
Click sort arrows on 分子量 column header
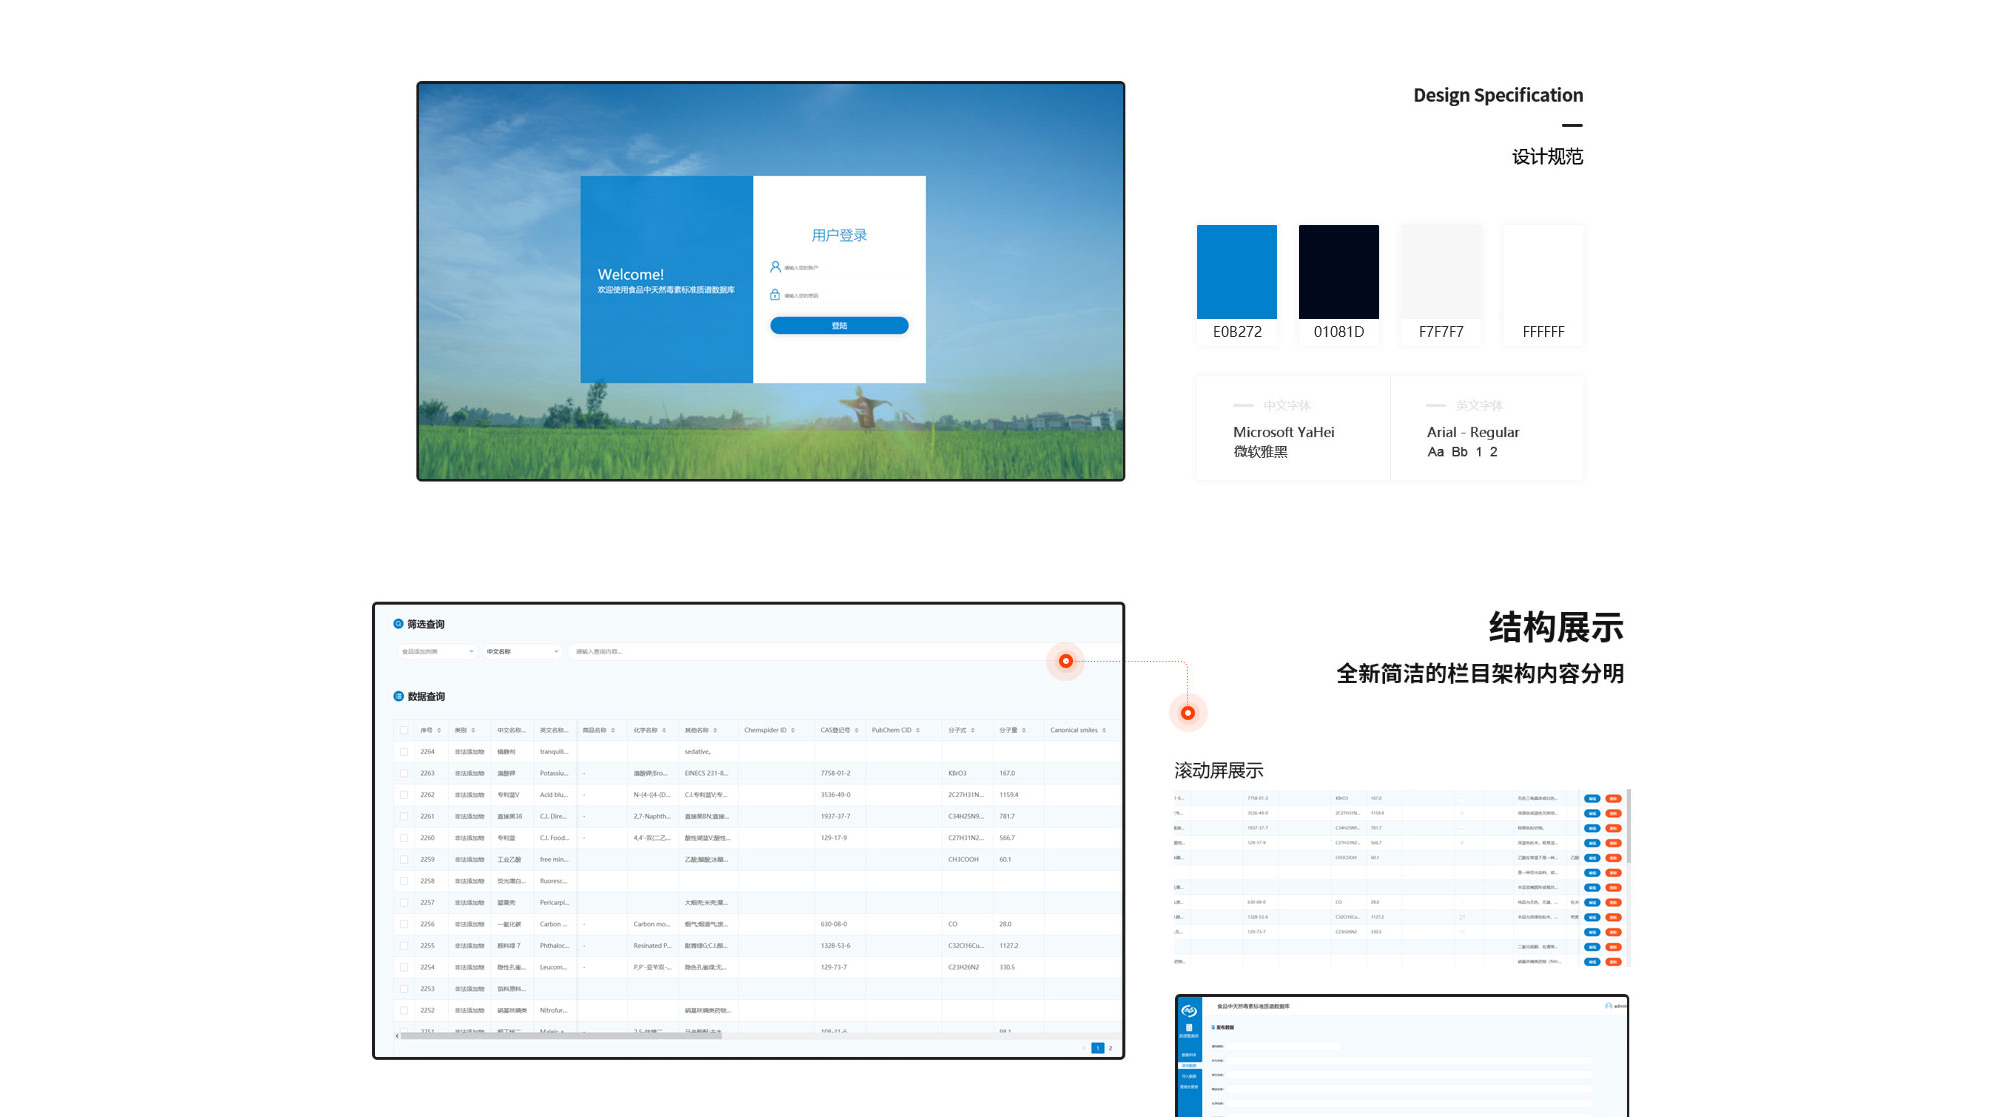coord(1024,730)
